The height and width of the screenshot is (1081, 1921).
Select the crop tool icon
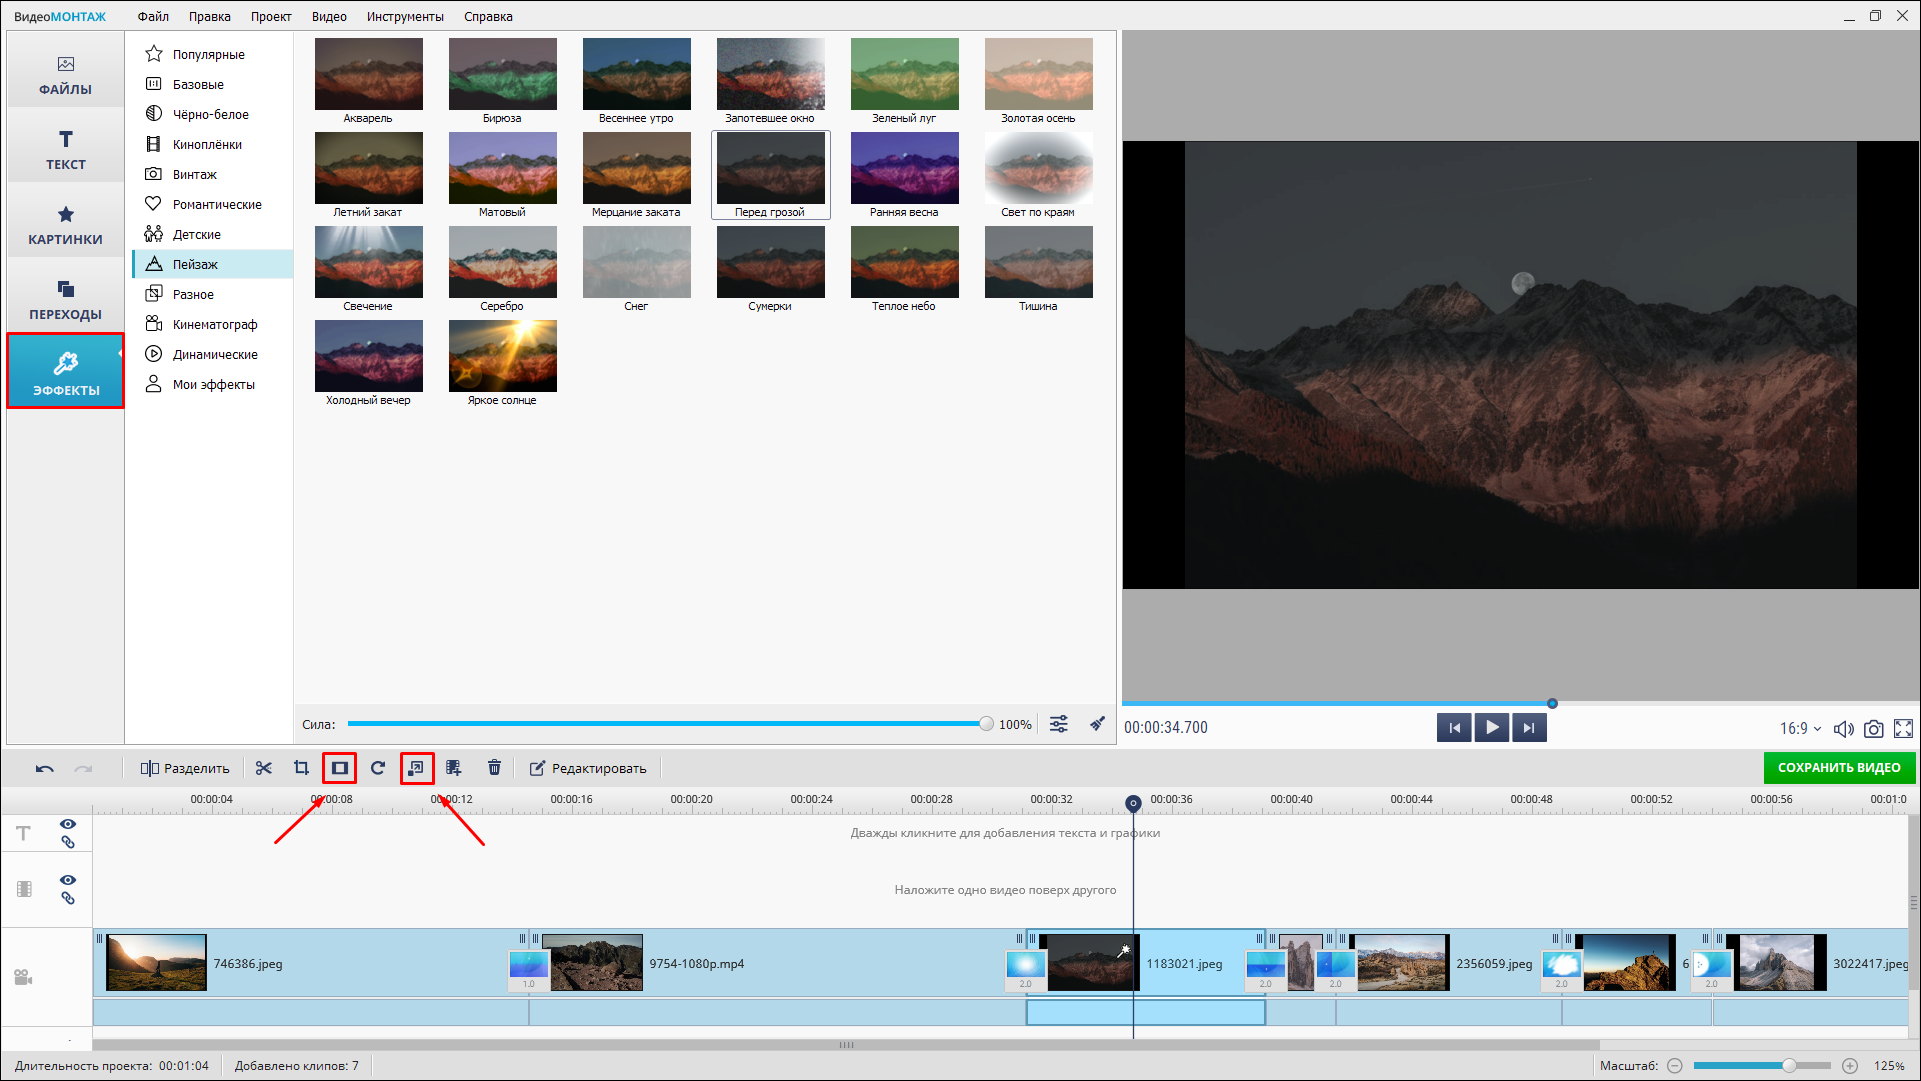pyautogui.click(x=301, y=768)
